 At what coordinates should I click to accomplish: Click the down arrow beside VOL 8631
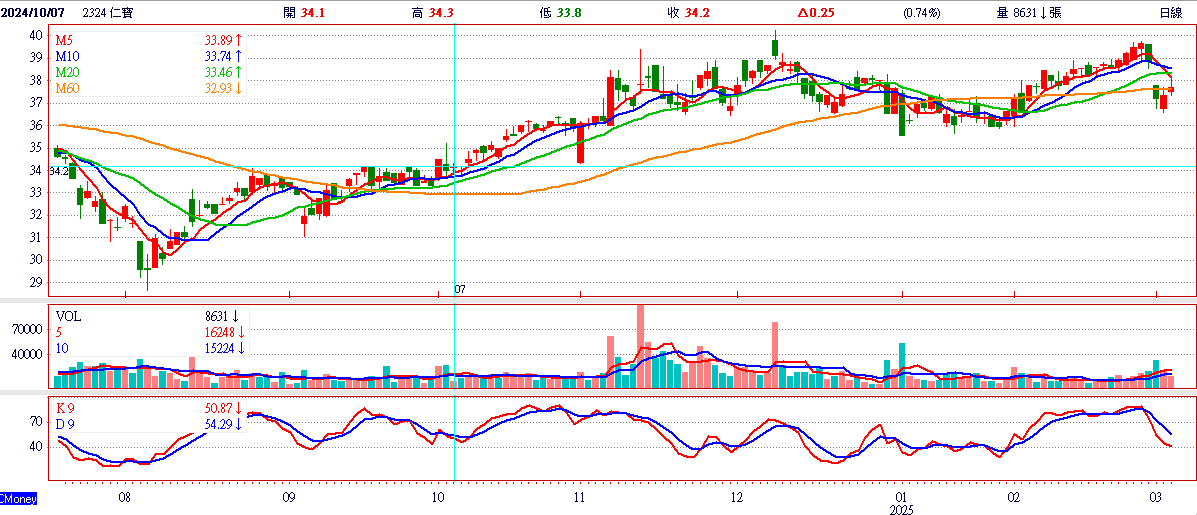tap(235, 316)
